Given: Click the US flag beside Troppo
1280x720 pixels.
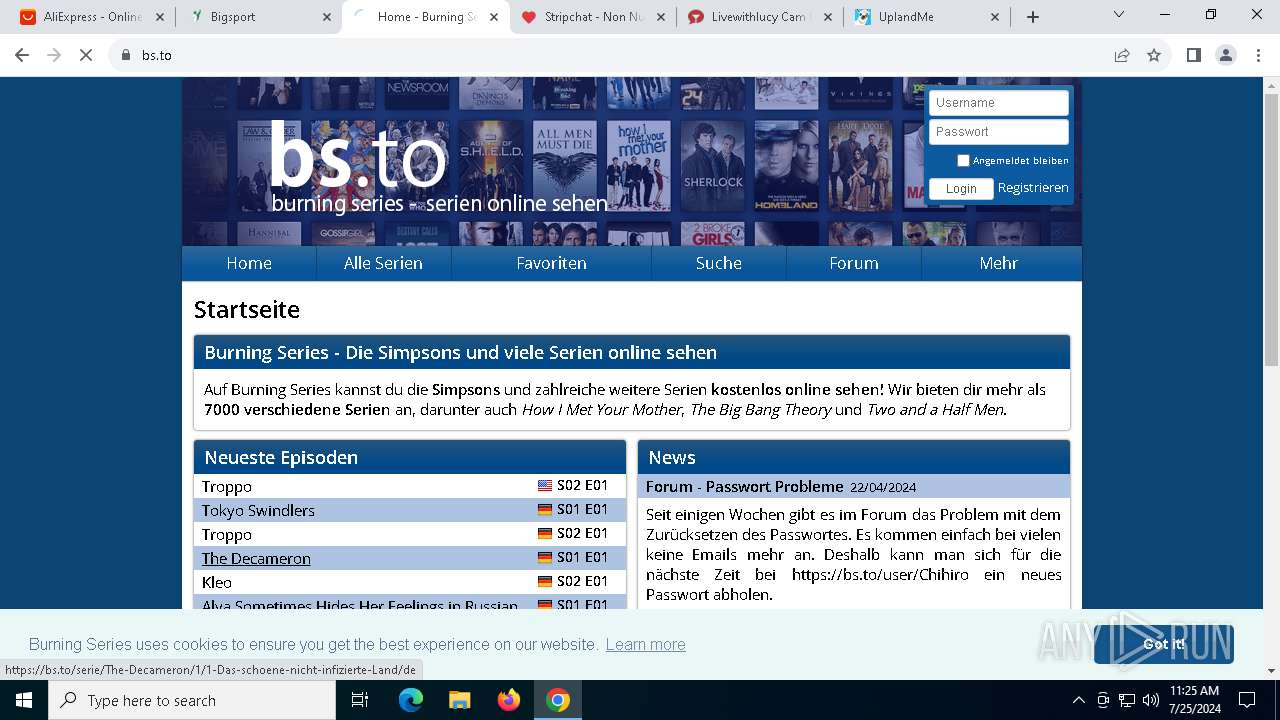Looking at the screenshot, I should tap(545, 485).
